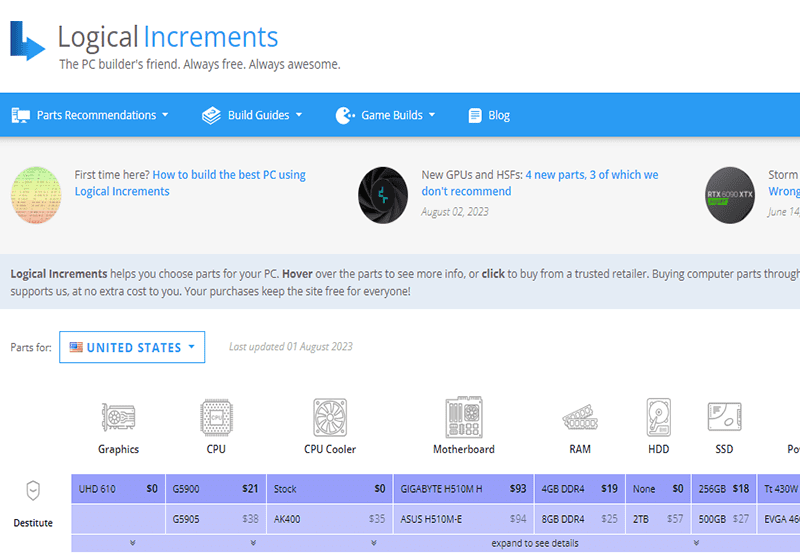
Task: Select 4GB DDR4 RAM cell
Action: [580, 489]
